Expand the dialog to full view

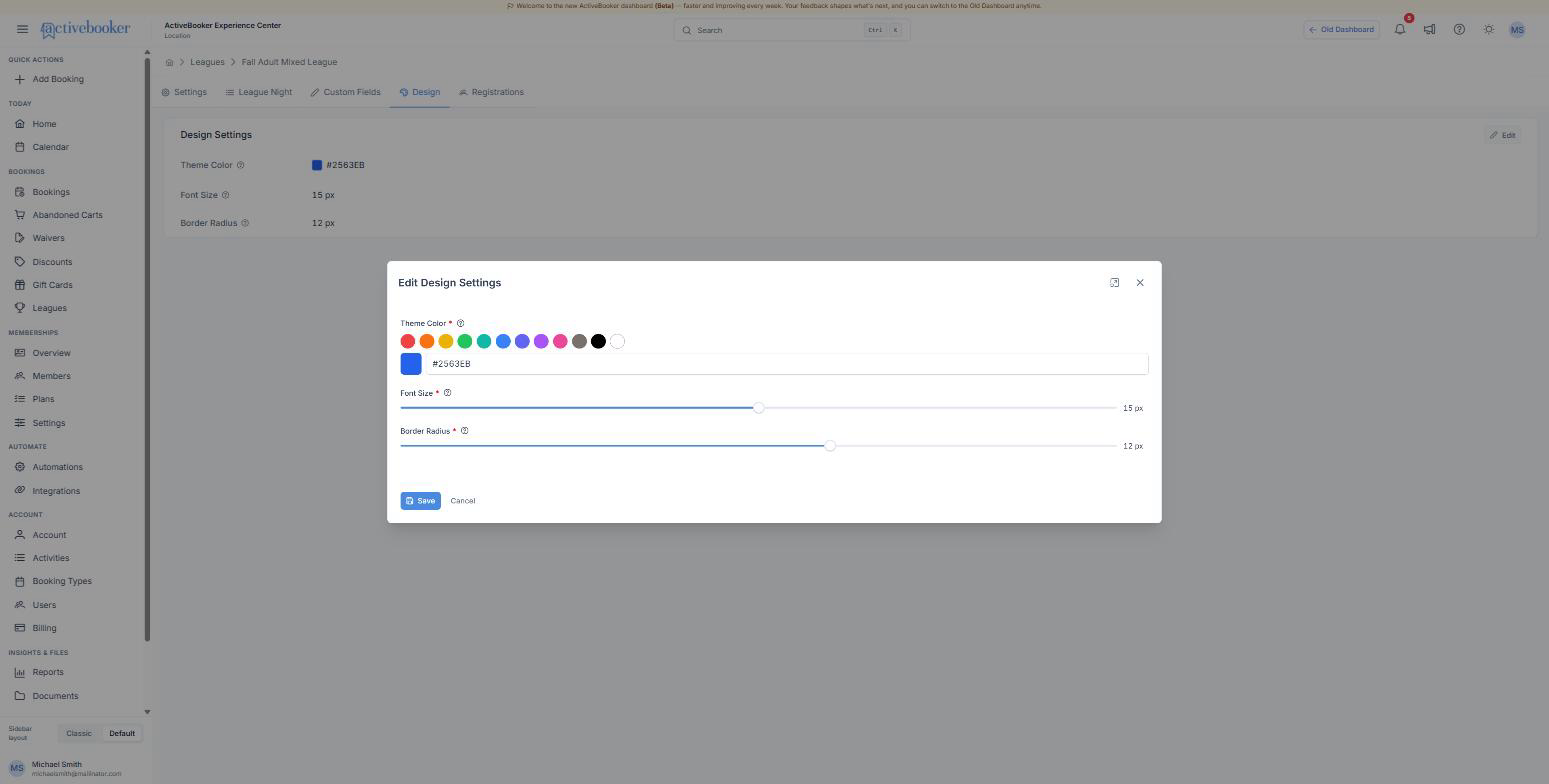point(1114,283)
